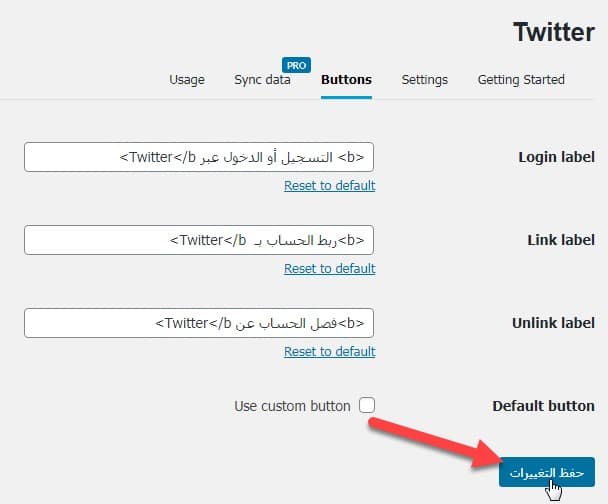Click the bold "Login label" field title

click(x=556, y=157)
